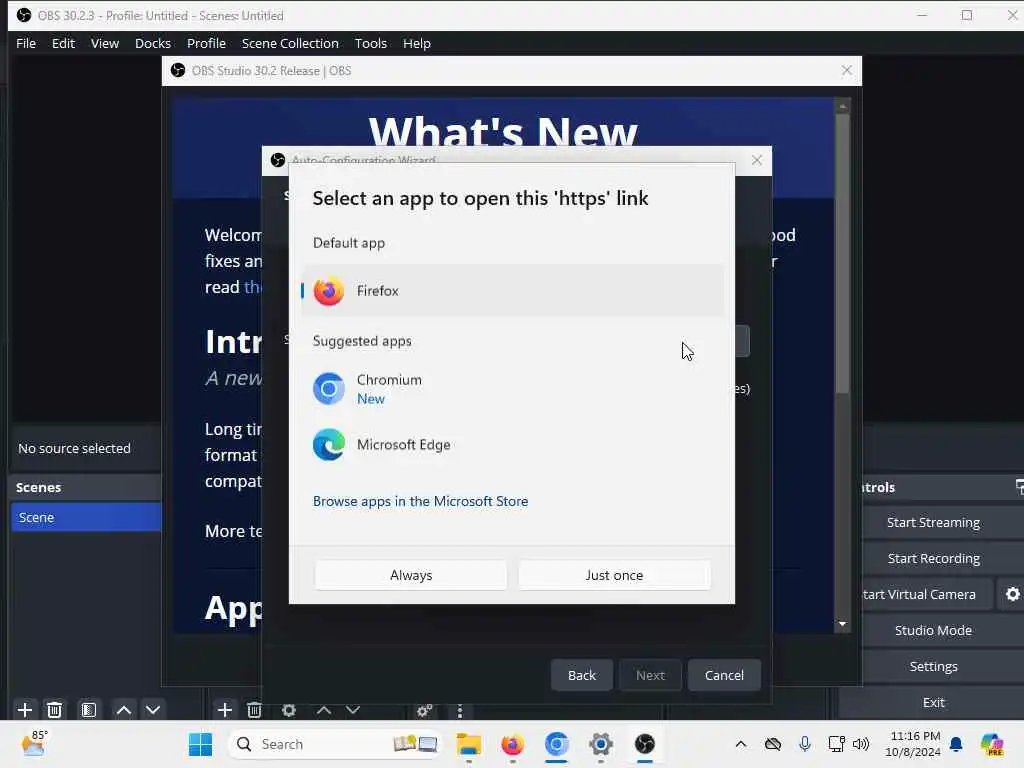Move scene up with arrow icon
This screenshot has height=768, width=1024.
pos(123,709)
